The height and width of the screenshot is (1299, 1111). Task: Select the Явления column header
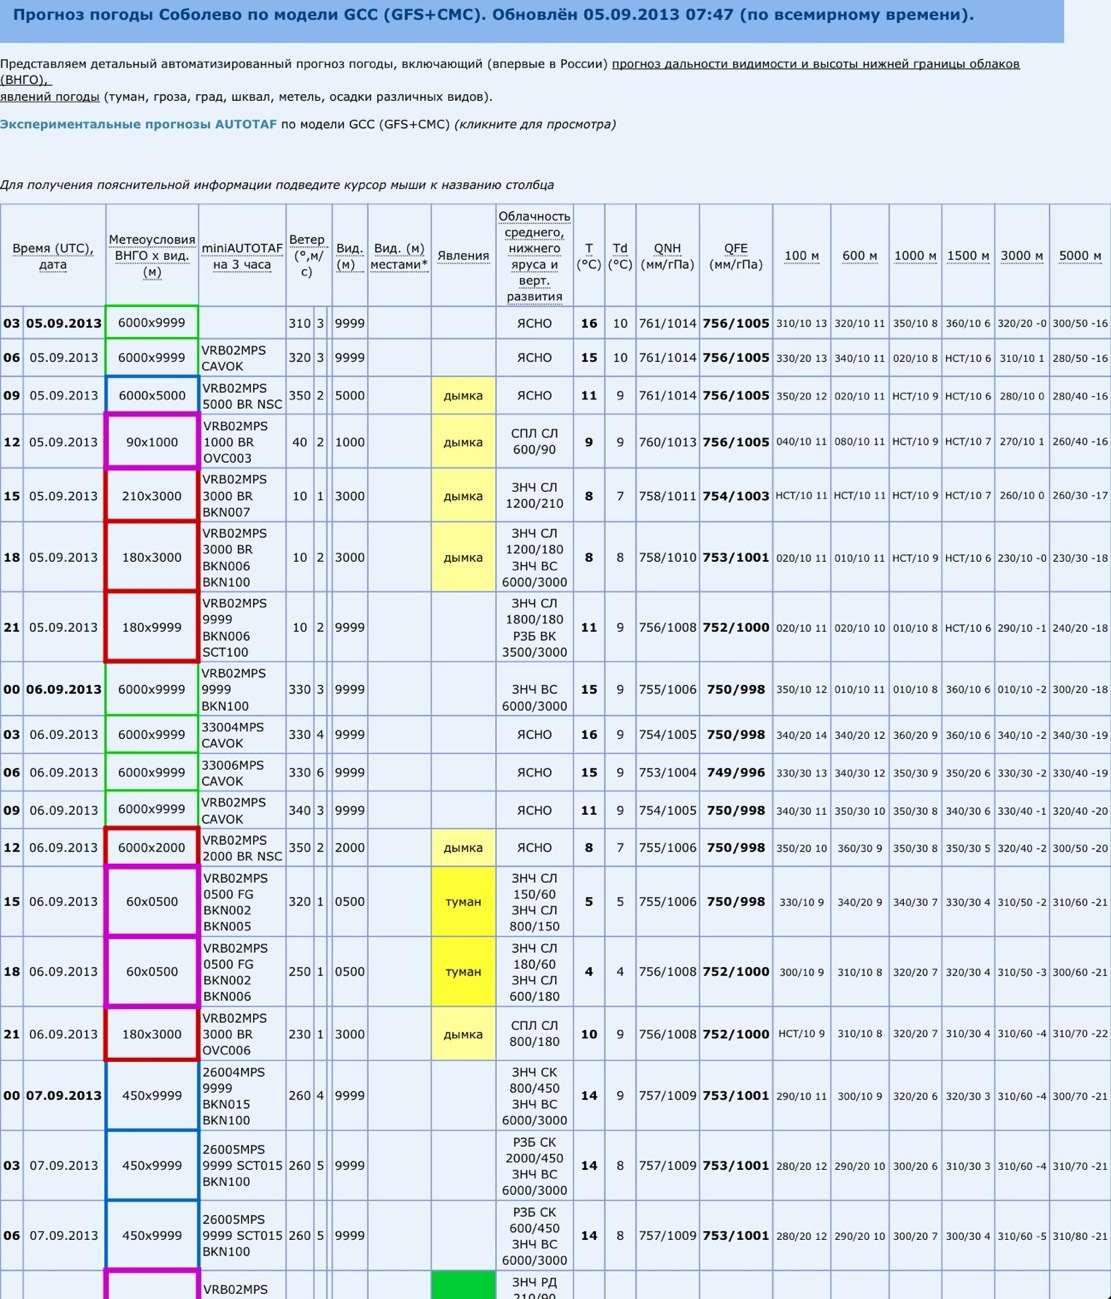[x=463, y=256]
